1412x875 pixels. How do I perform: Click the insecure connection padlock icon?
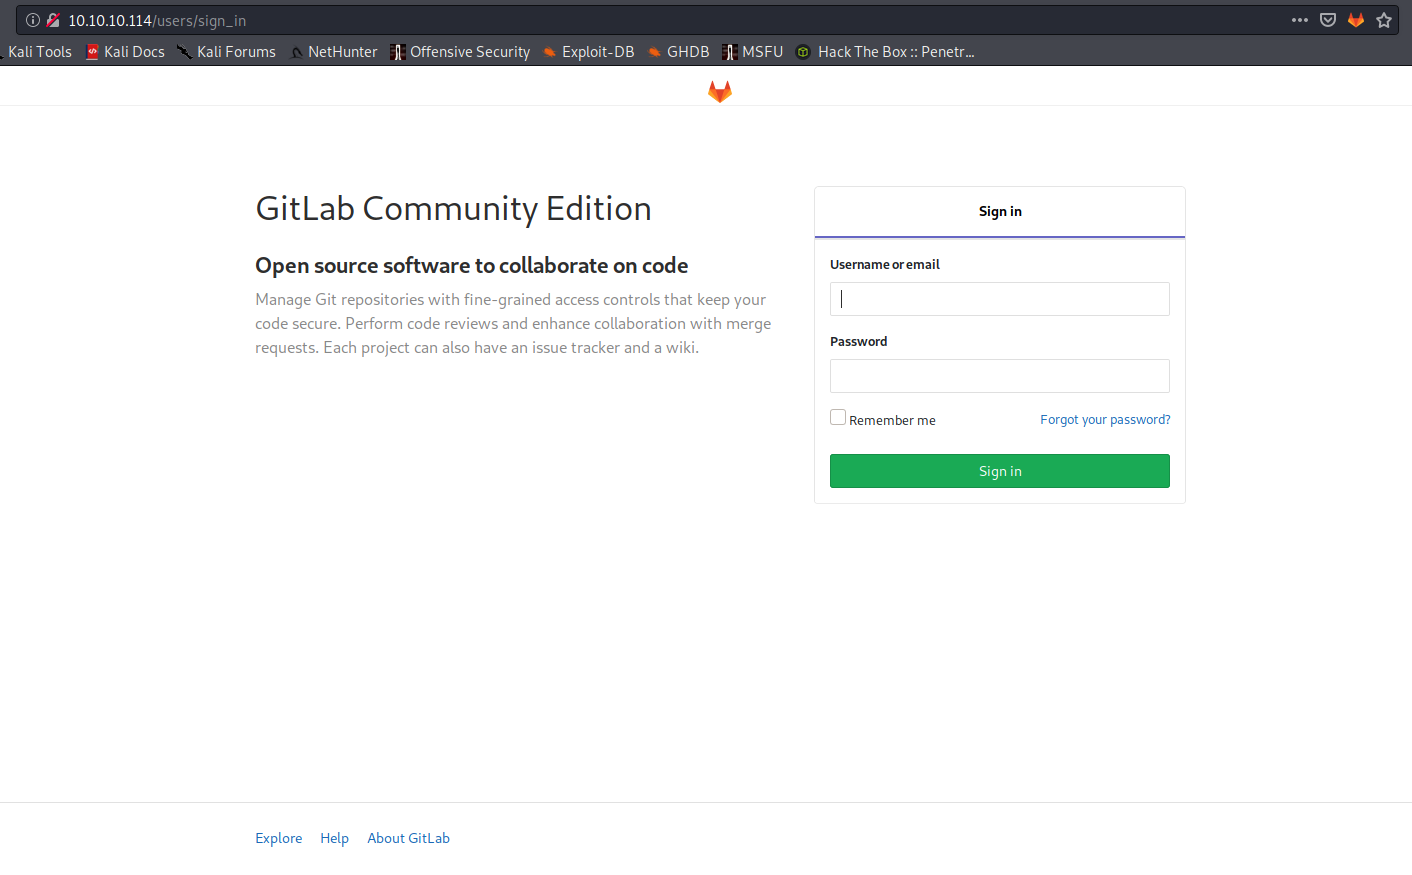tap(53, 20)
